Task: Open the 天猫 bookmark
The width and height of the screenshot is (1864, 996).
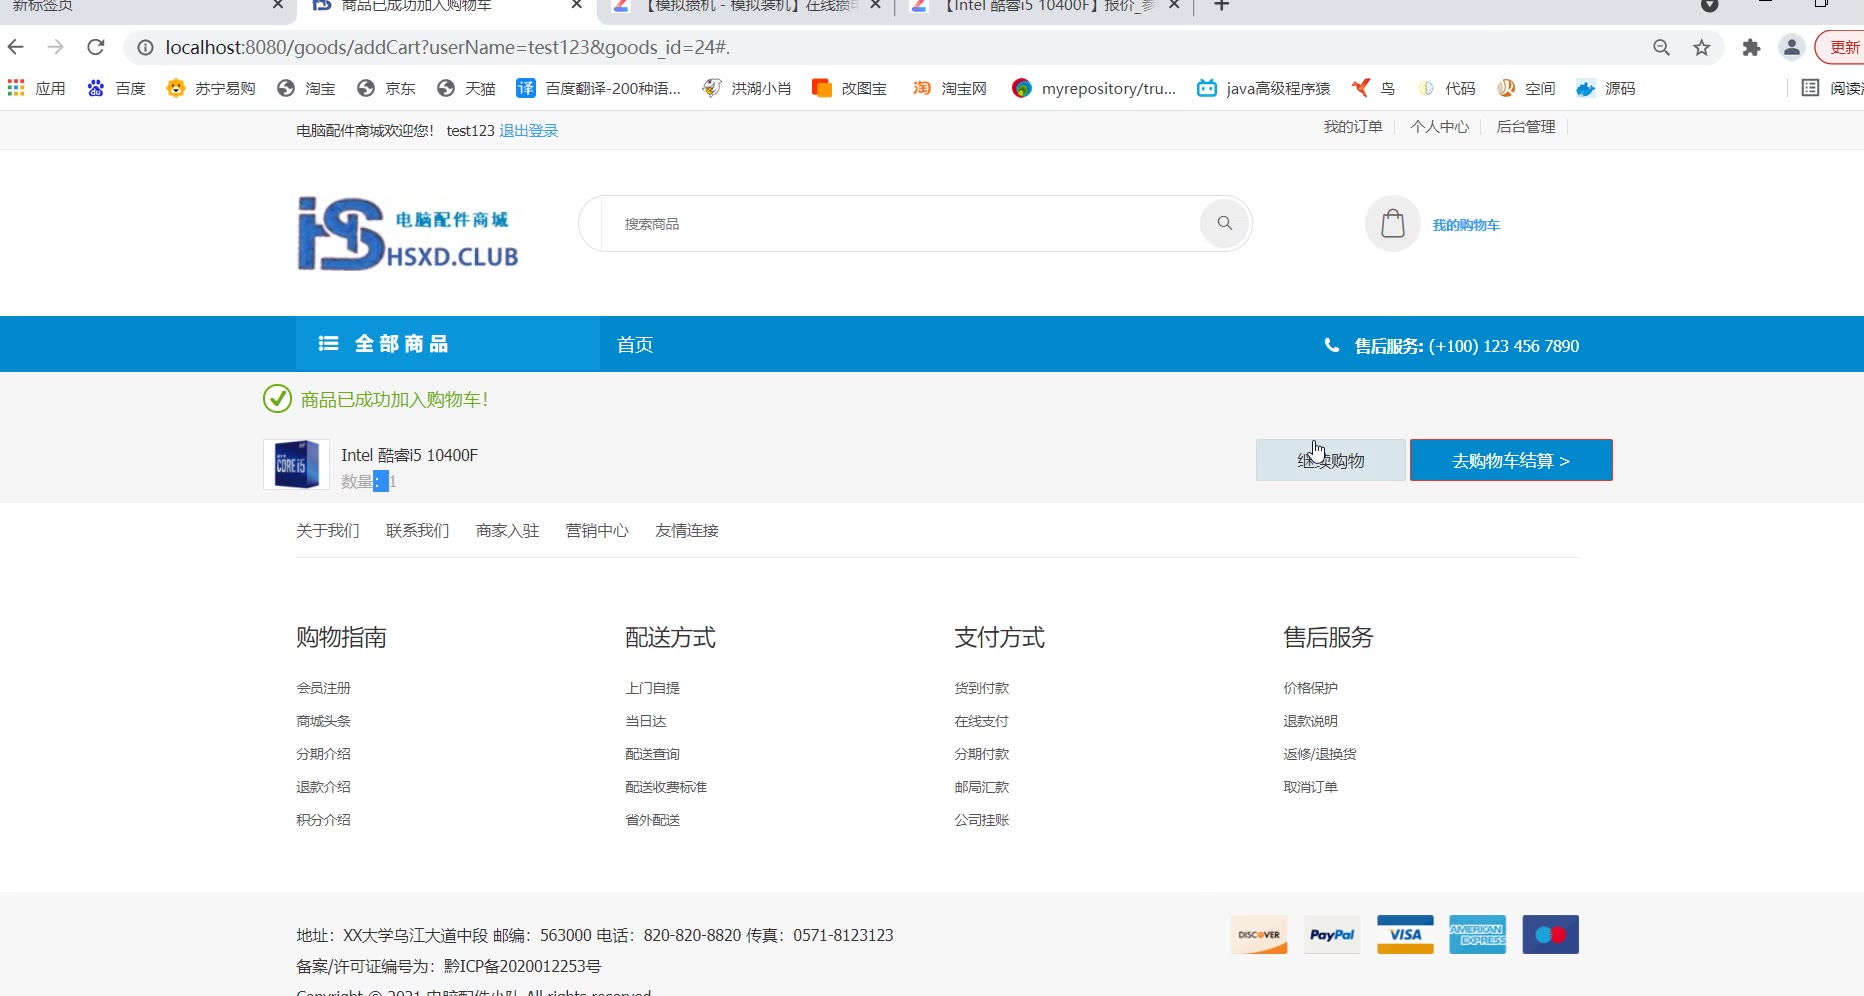Action: point(466,88)
